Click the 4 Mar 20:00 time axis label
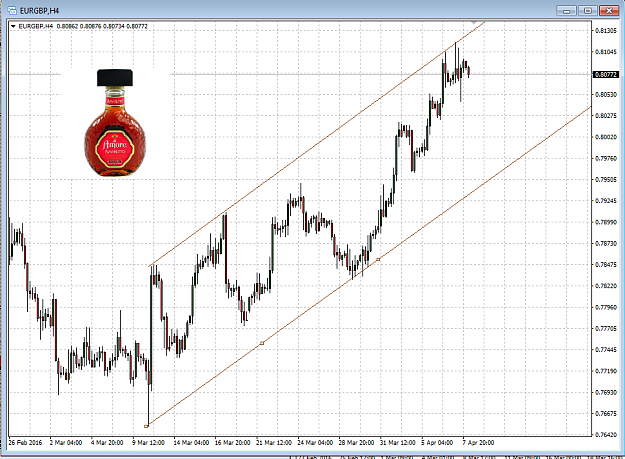The height and width of the screenshot is (459, 625). pyautogui.click(x=107, y=443)
